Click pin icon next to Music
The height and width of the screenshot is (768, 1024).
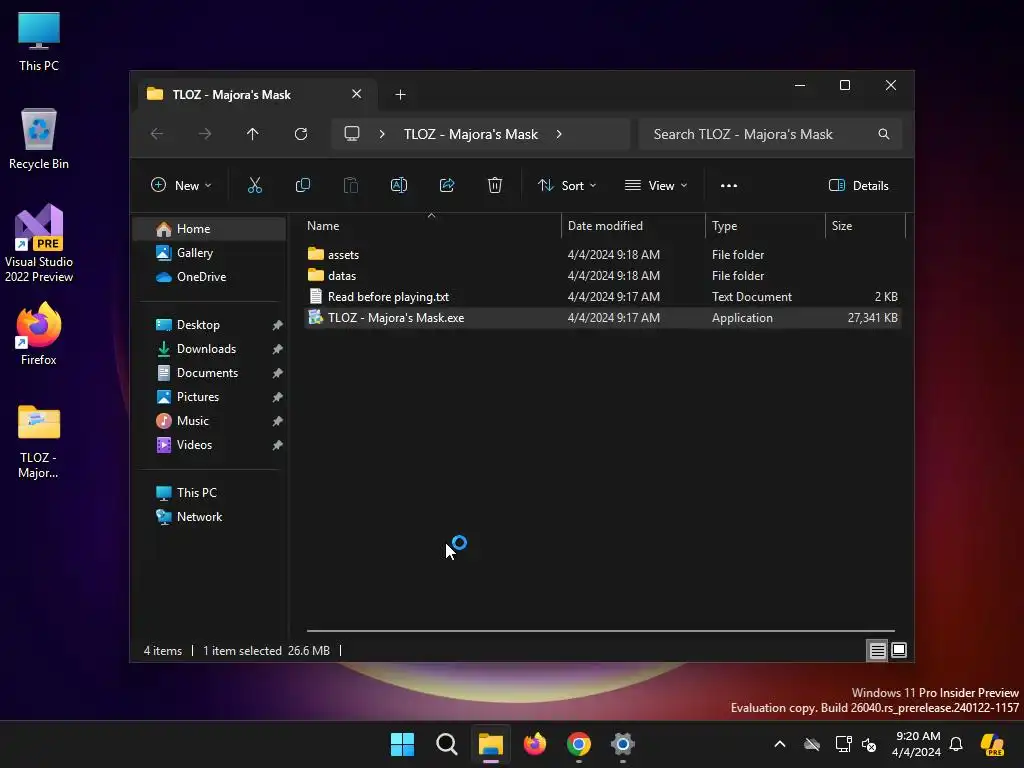coord(278,421)
